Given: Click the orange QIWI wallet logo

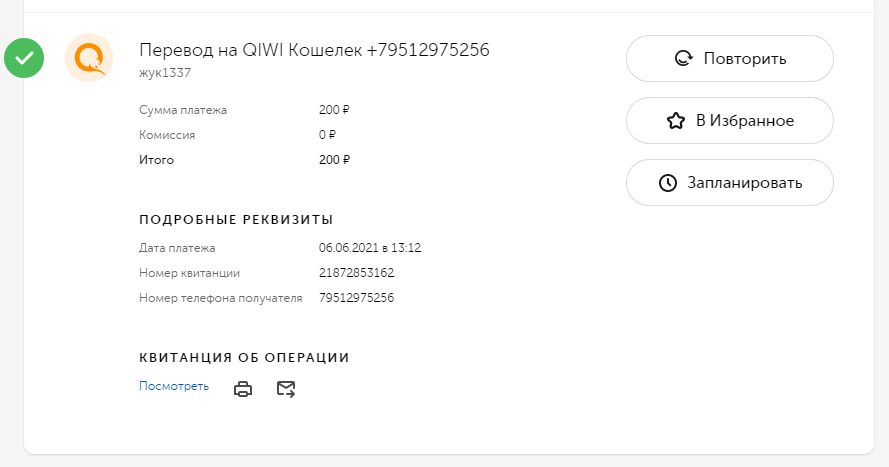Looking at the screenshot, I should (89, 58).
